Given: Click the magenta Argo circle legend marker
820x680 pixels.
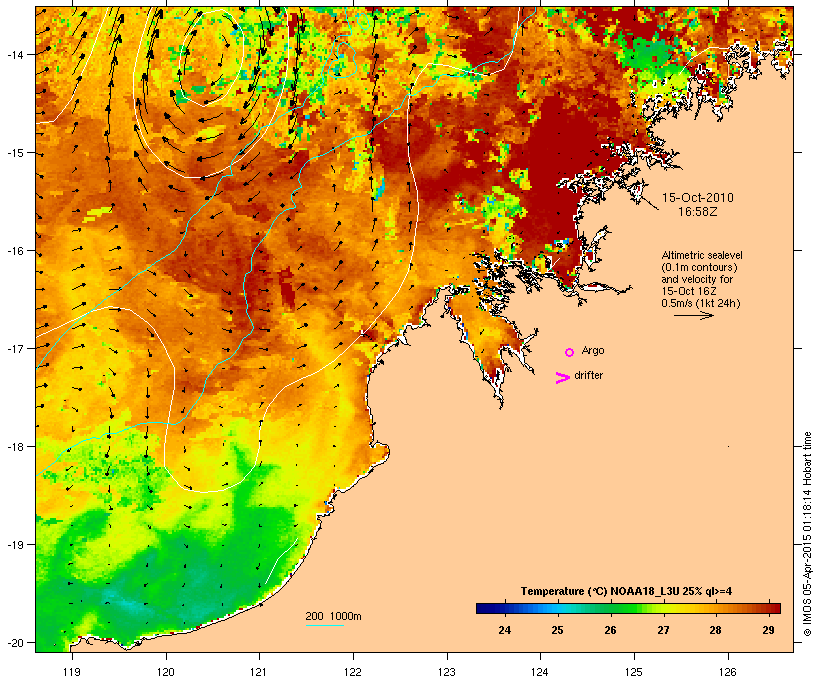Looking at the screenshot, I should 570,353.
